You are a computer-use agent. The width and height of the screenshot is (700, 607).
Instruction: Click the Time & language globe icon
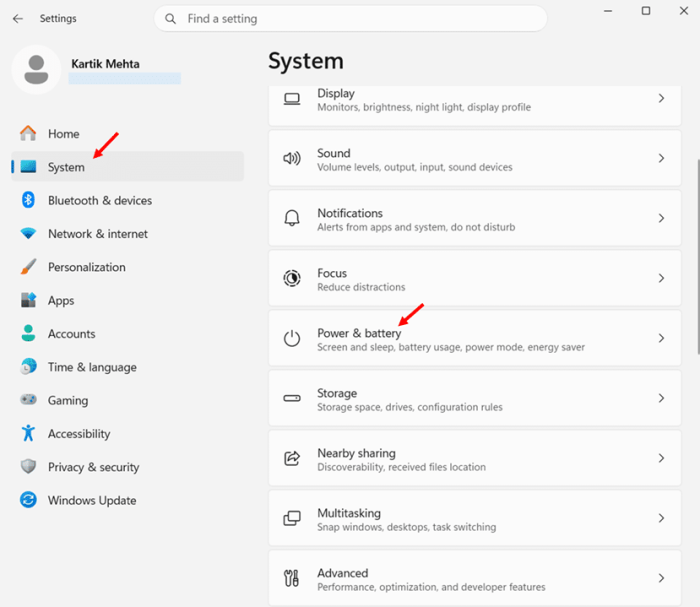pyautogui.click(x=28, y=367)
